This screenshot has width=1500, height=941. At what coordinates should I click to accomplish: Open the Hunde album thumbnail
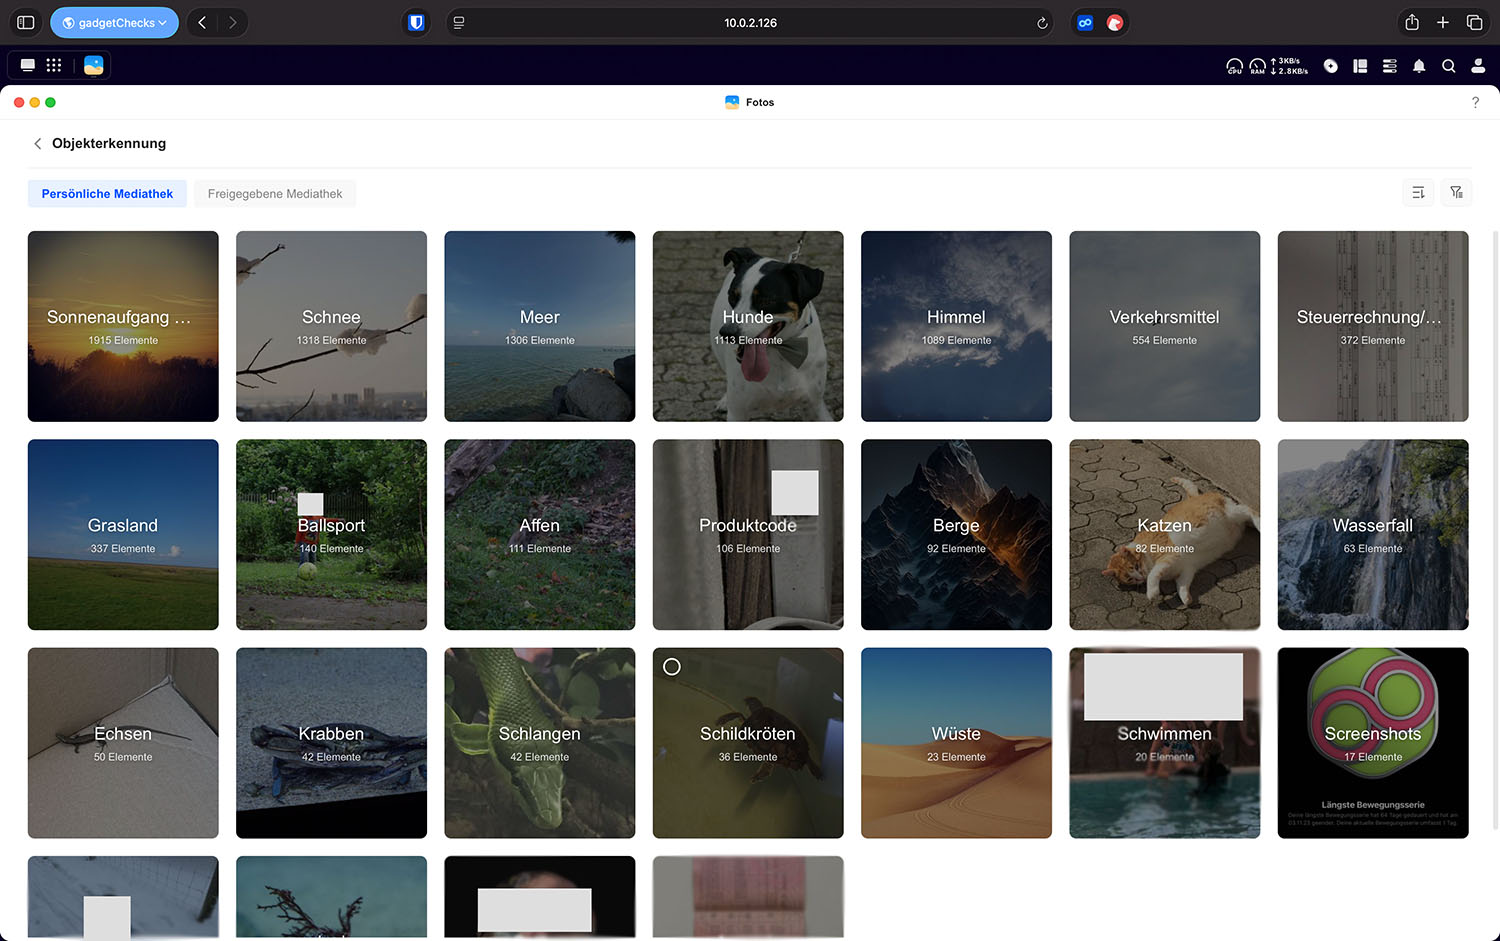[748, 326]
